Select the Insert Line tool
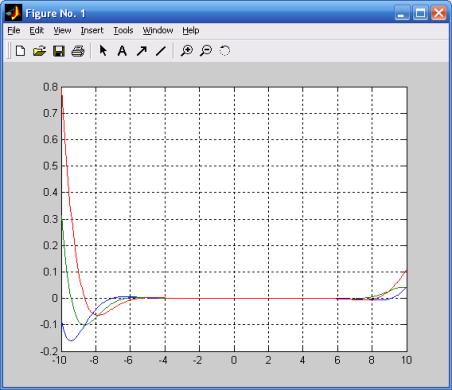 [x=161, y=51]
